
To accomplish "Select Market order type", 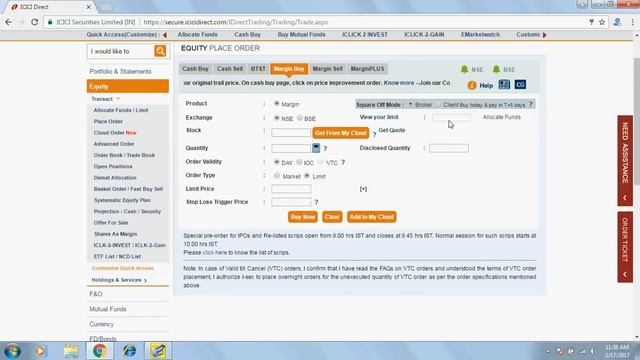I will [277, 176].
